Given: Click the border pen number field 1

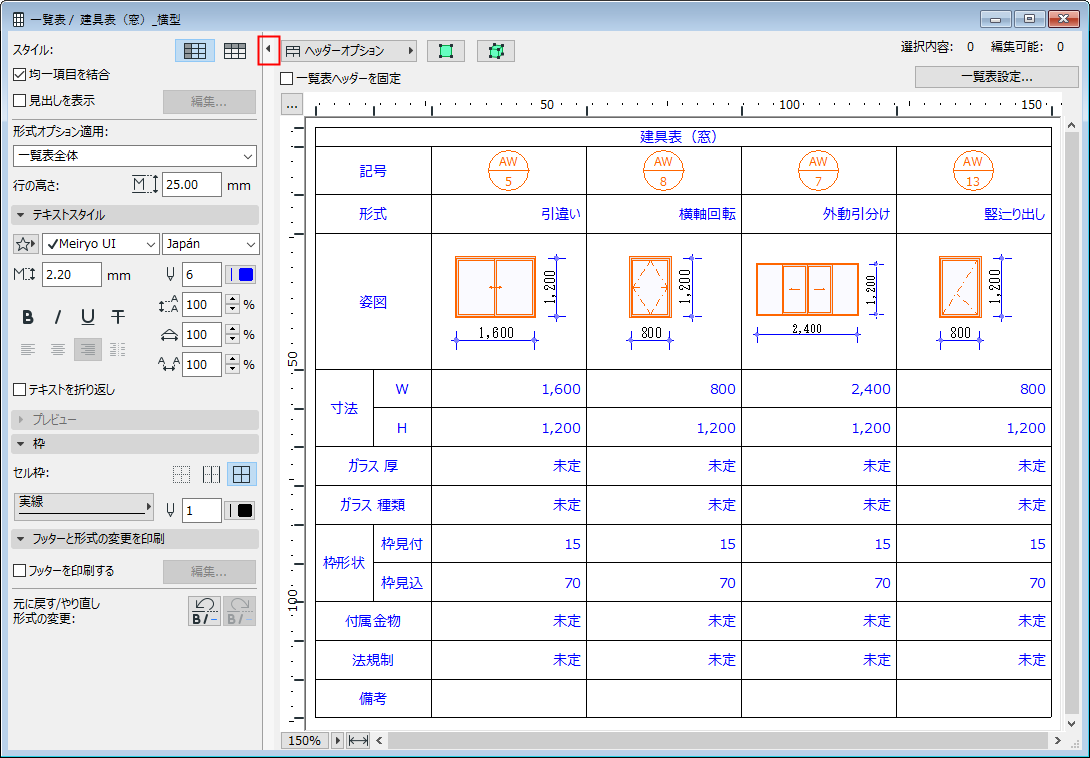Looking at the screenshot, I should [x=202, y=510].
